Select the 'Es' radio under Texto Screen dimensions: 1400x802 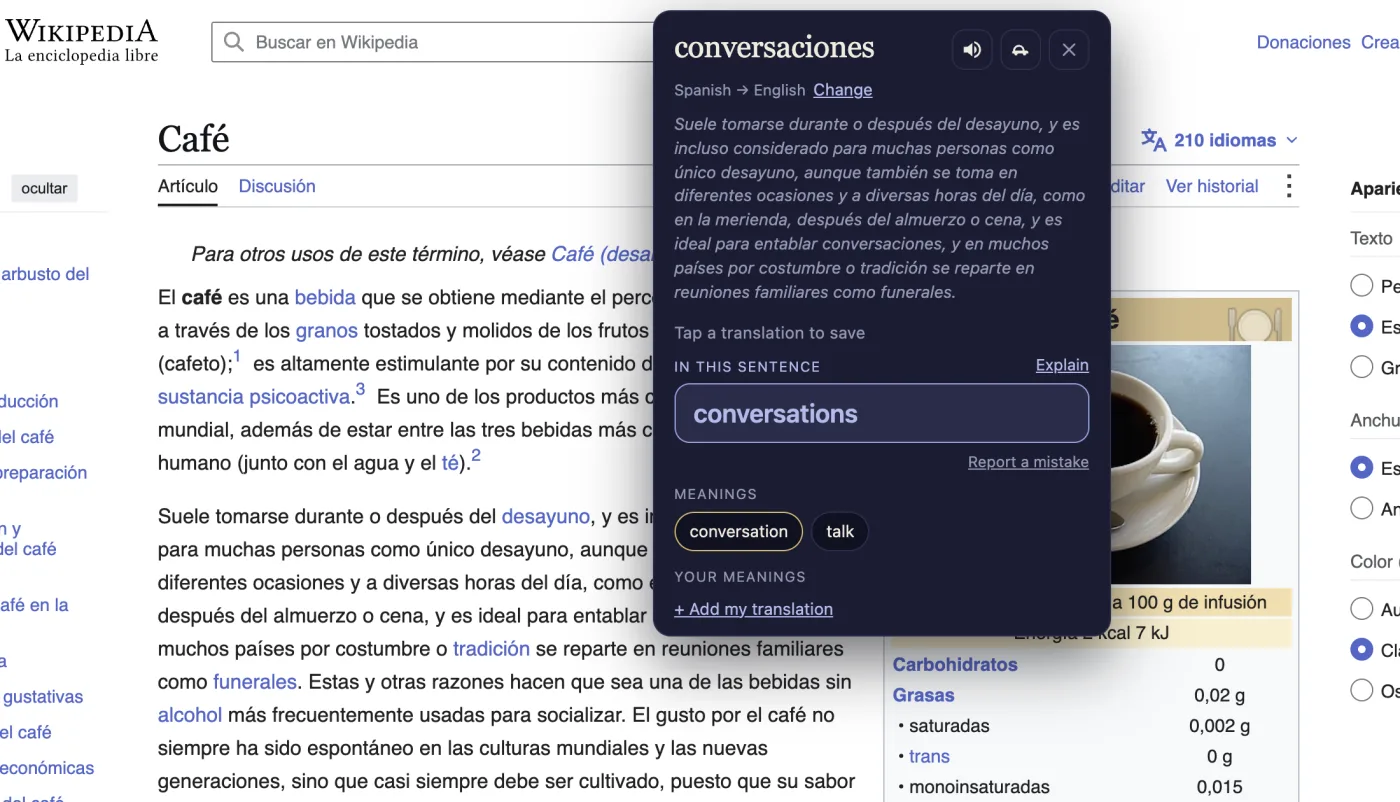click(1361, 326)
